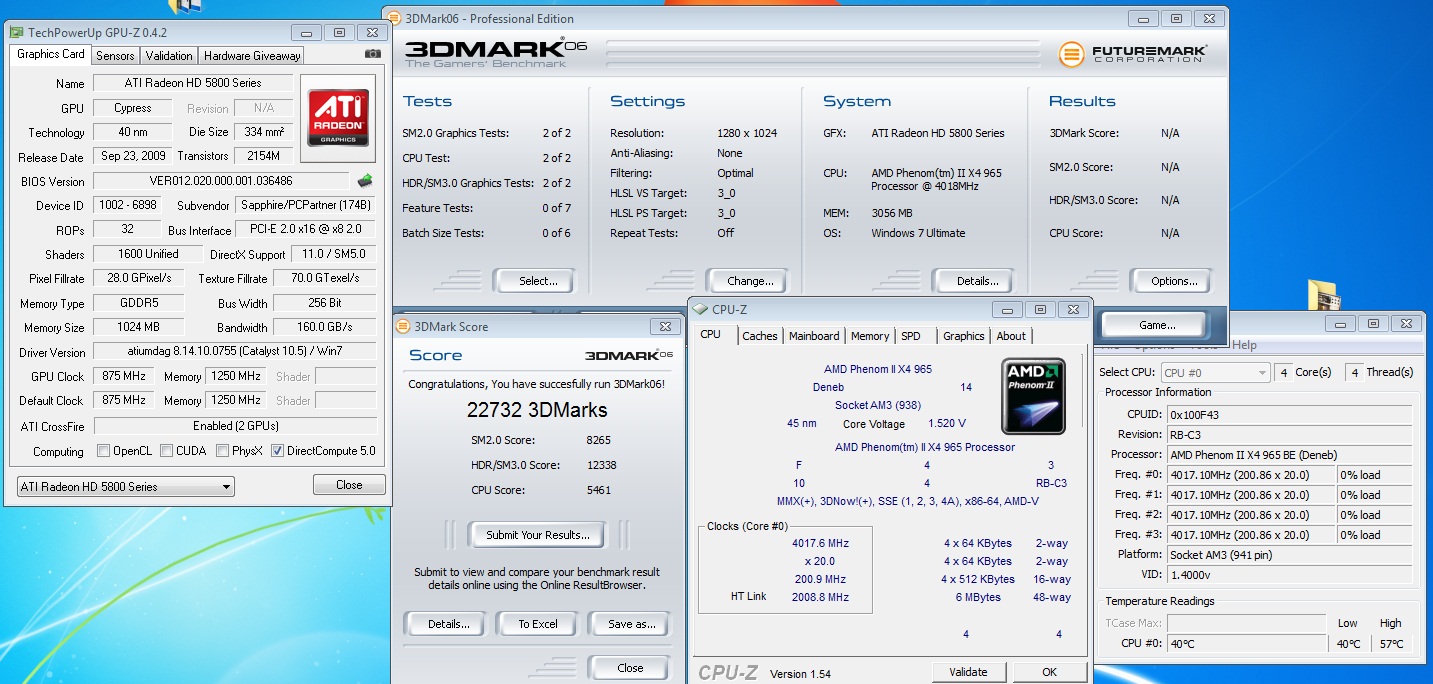Click Submit Your Results button

click(x=538, y=535)
